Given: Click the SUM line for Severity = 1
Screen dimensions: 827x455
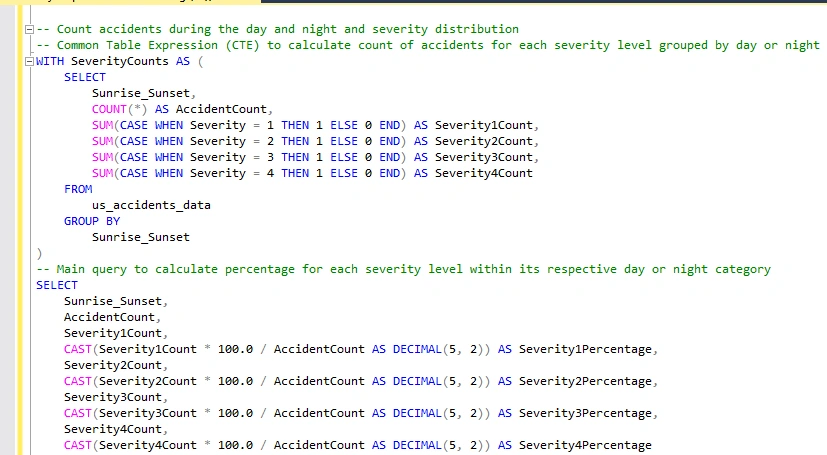Looking at the screenshot, I should (315, 125).
